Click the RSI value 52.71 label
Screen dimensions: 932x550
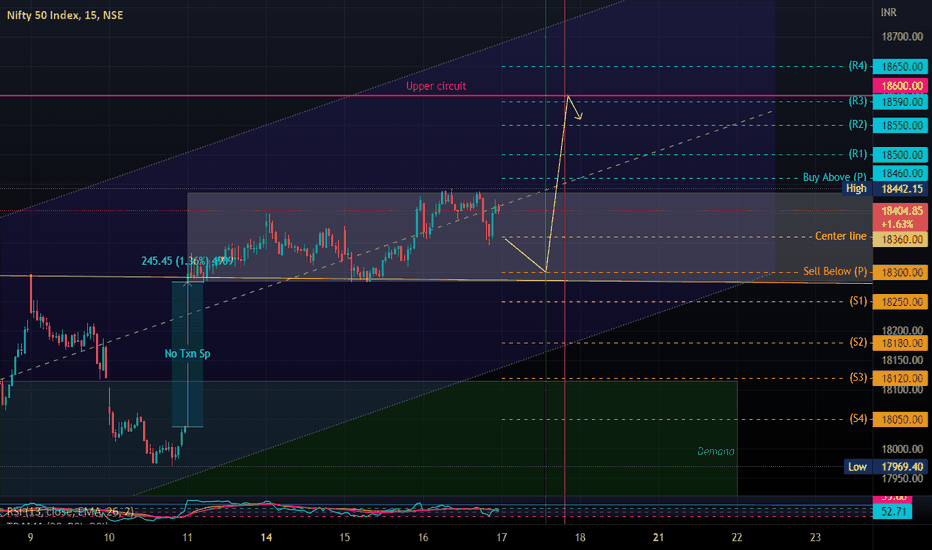(892, 511)
